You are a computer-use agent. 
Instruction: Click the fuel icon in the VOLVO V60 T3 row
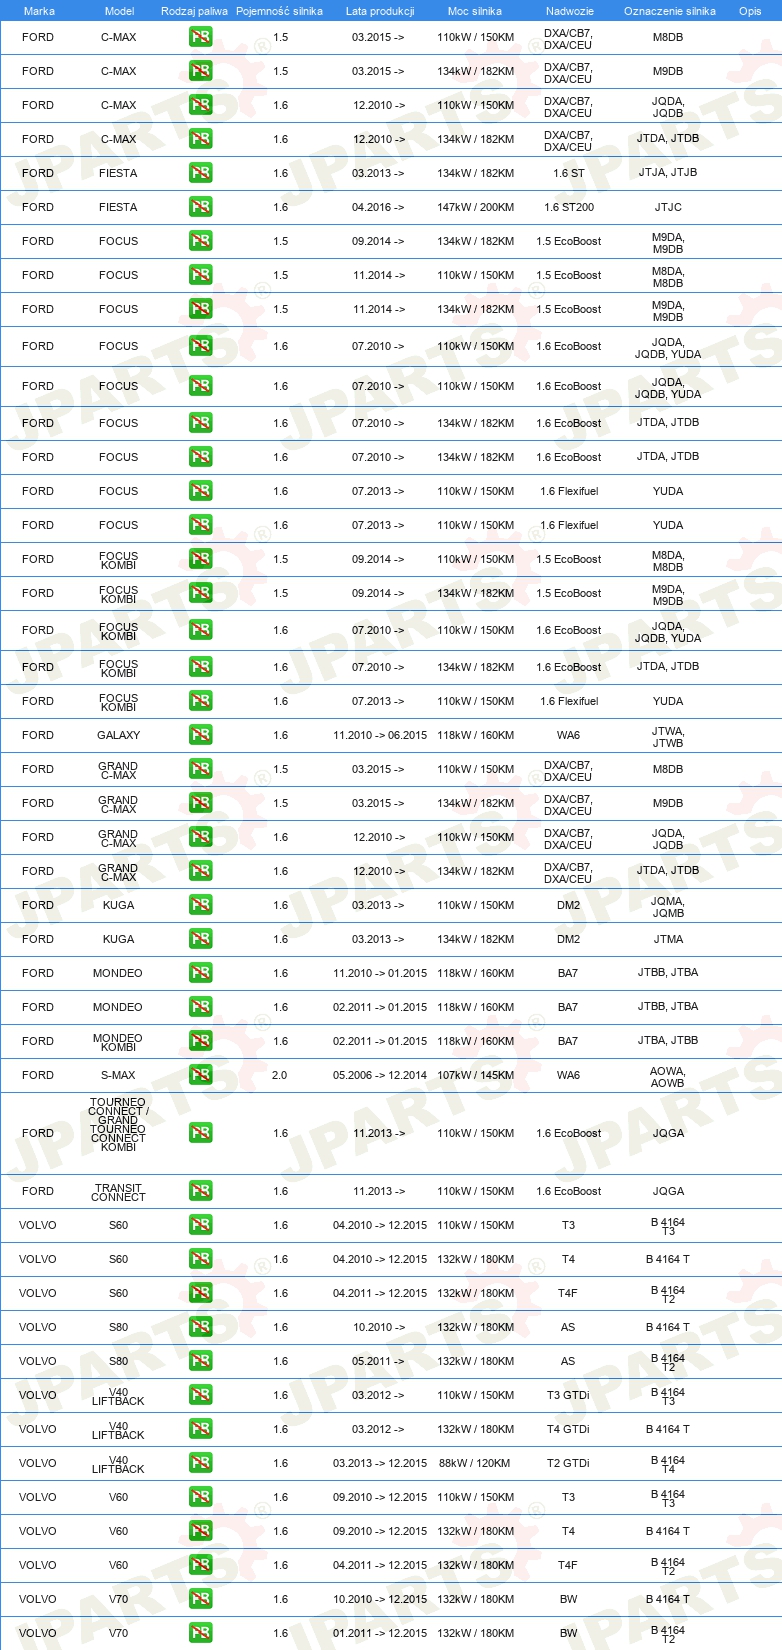(x=201, y=1497)
